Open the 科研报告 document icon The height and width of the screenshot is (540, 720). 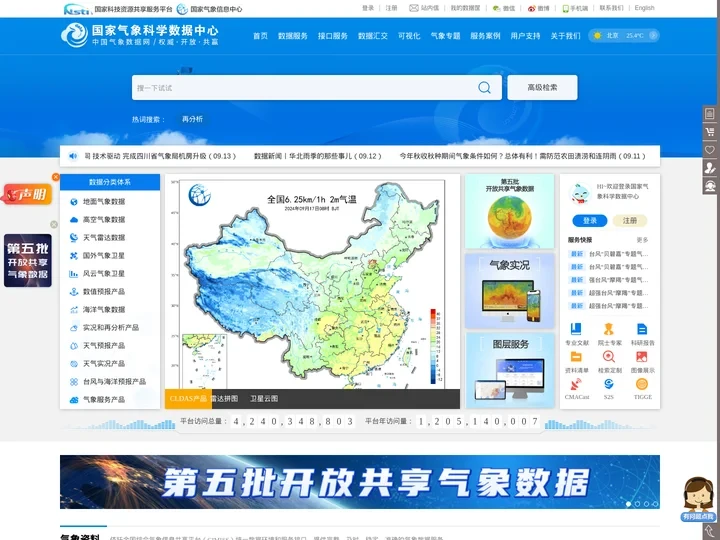click(x=642, y=329)
